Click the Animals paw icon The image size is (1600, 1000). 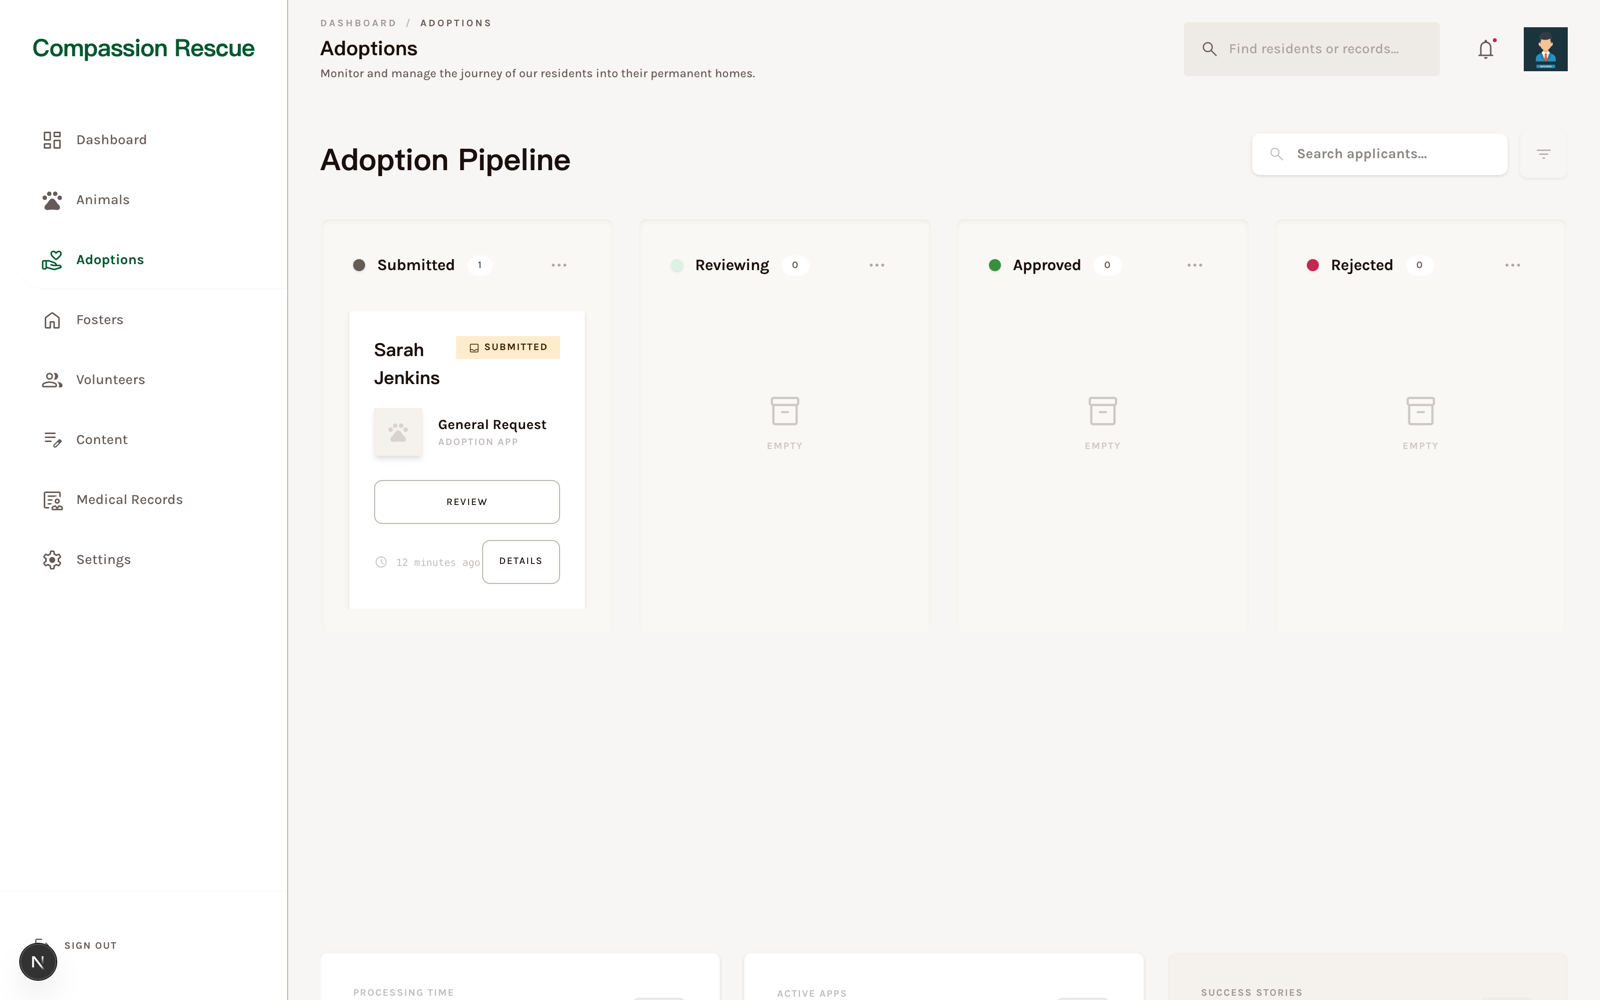[x=52, y=200]
